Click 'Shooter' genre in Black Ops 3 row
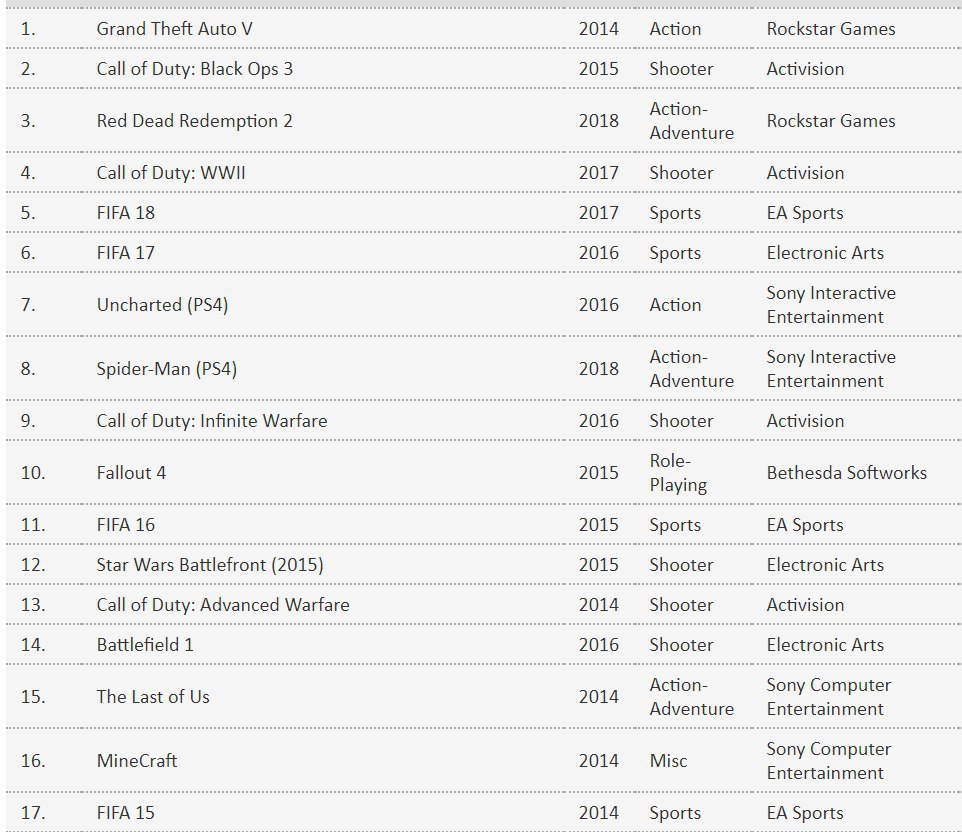The image size is (962, 832). coord(681,69)
